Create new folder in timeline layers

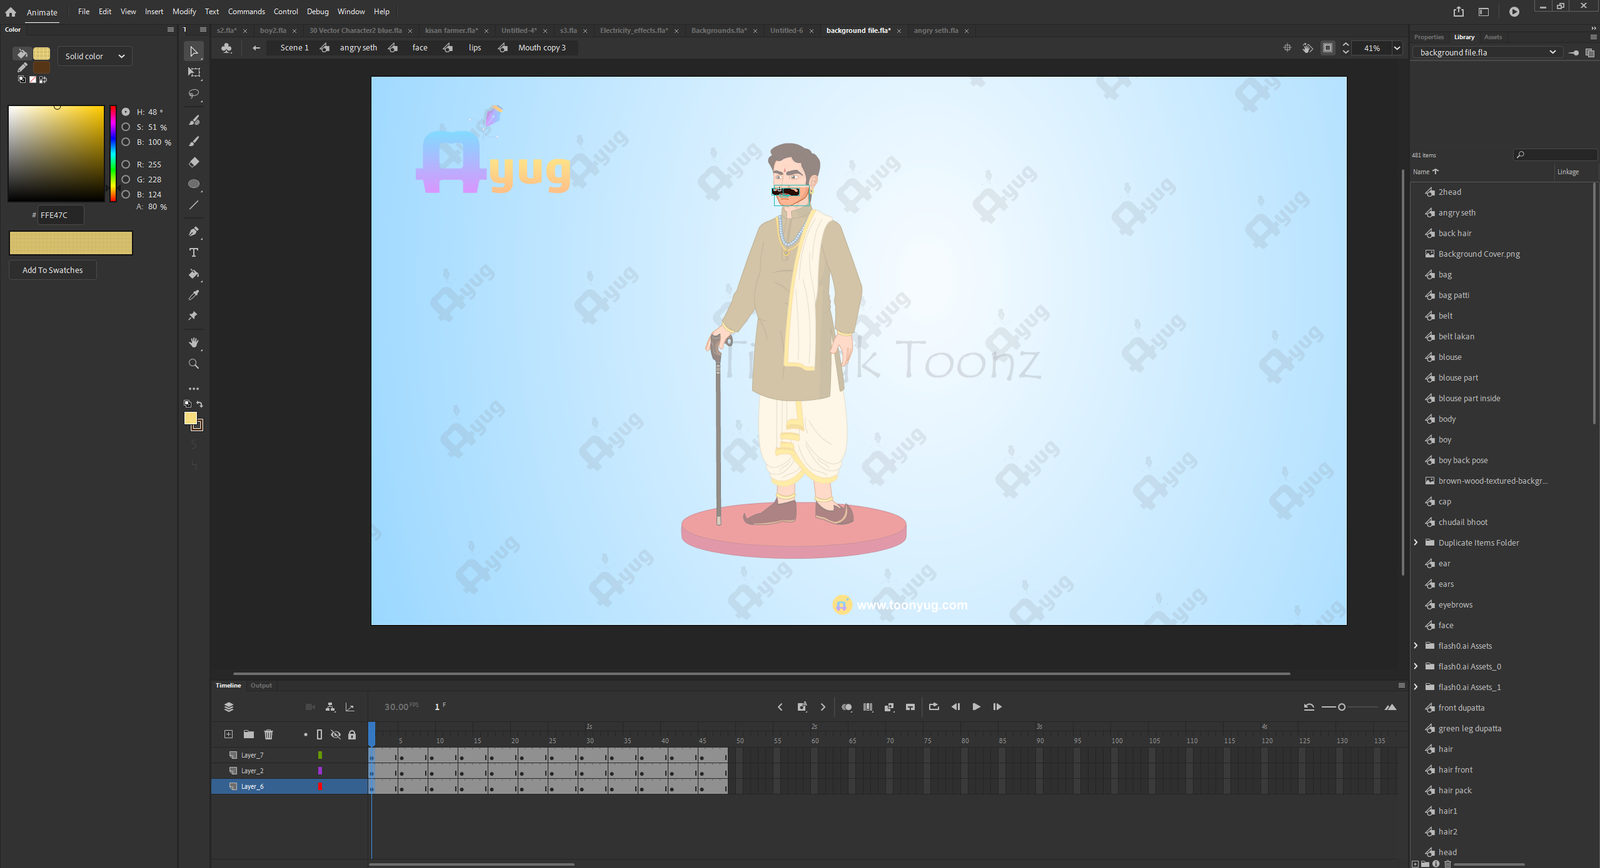pos(248,735)
